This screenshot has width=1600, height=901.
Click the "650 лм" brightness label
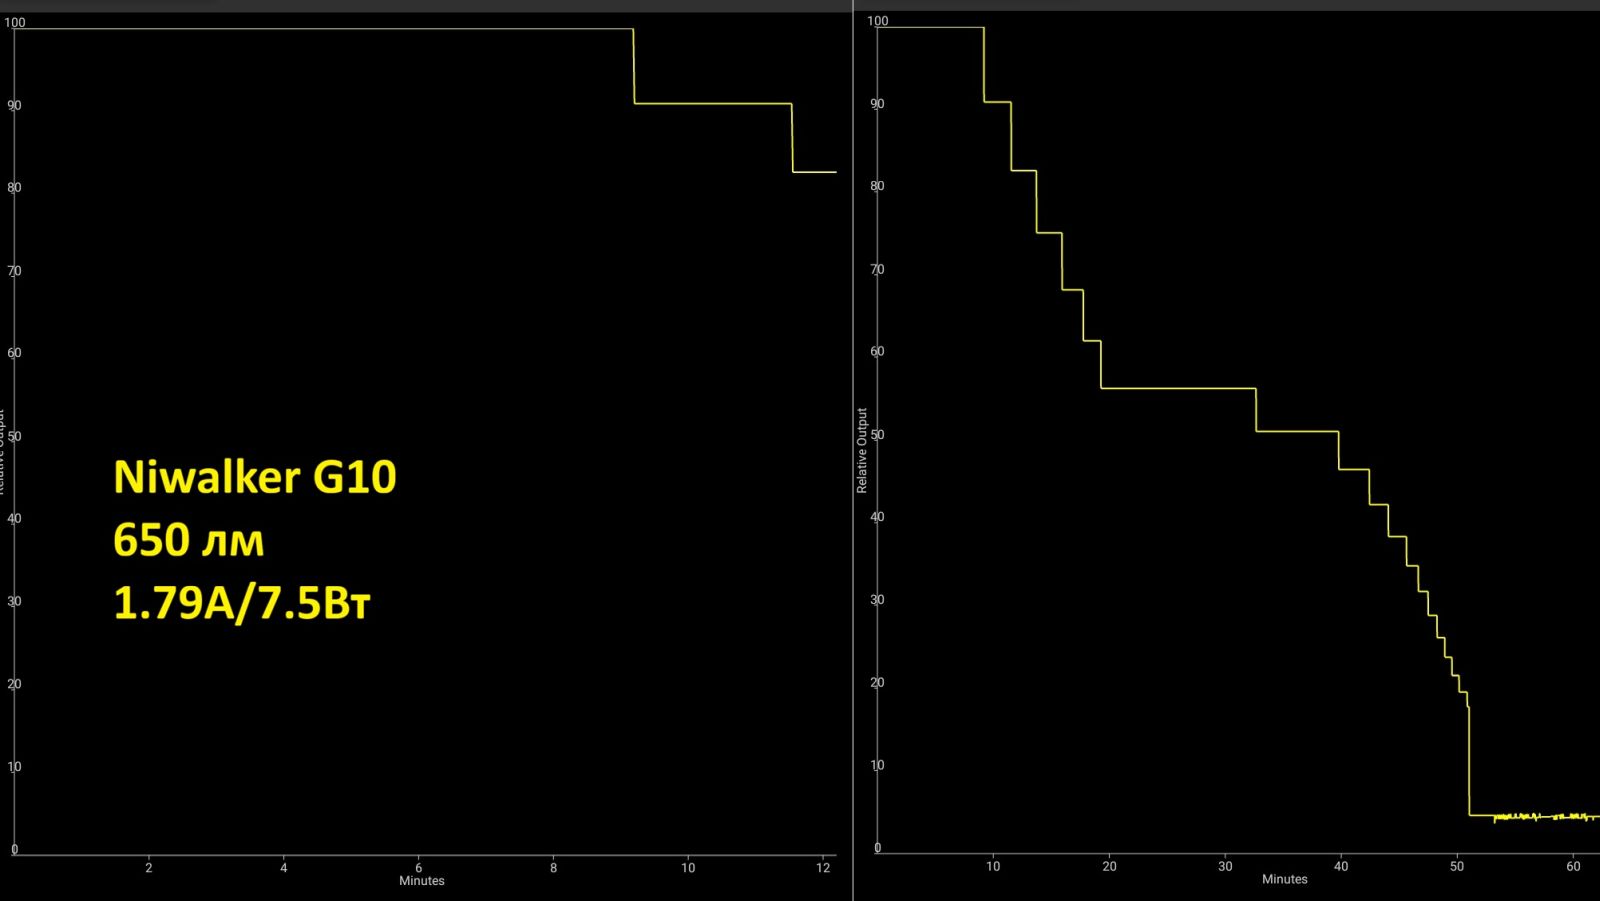[189, 541]
